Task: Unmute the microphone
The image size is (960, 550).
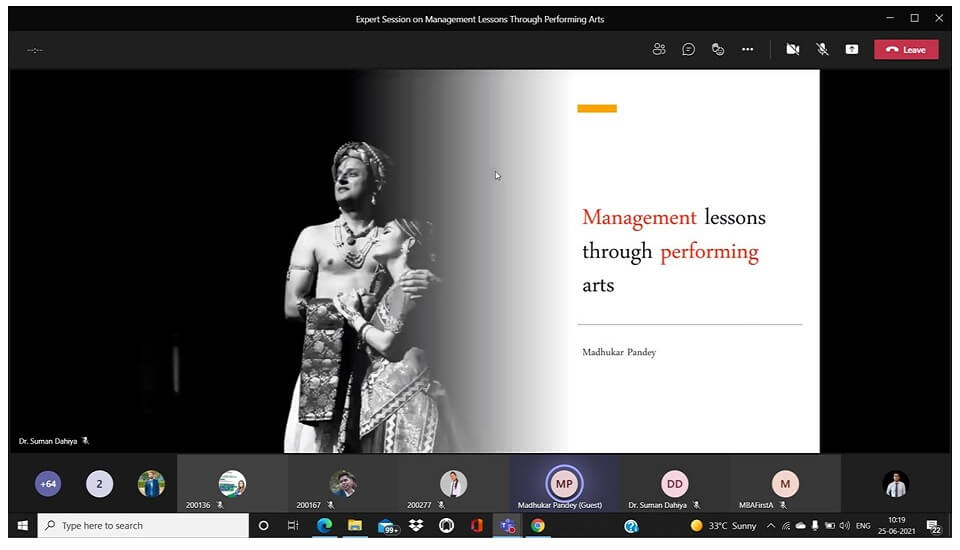Action: tap(822, 49)
